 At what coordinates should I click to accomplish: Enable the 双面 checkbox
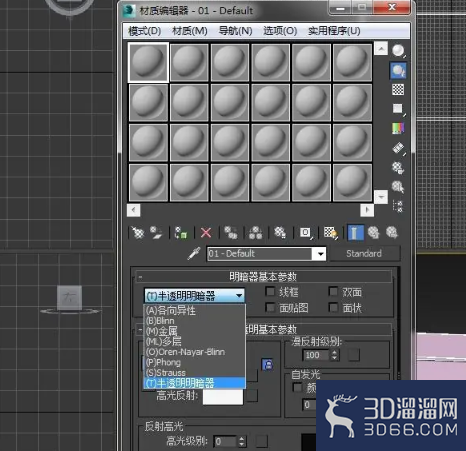333,292
